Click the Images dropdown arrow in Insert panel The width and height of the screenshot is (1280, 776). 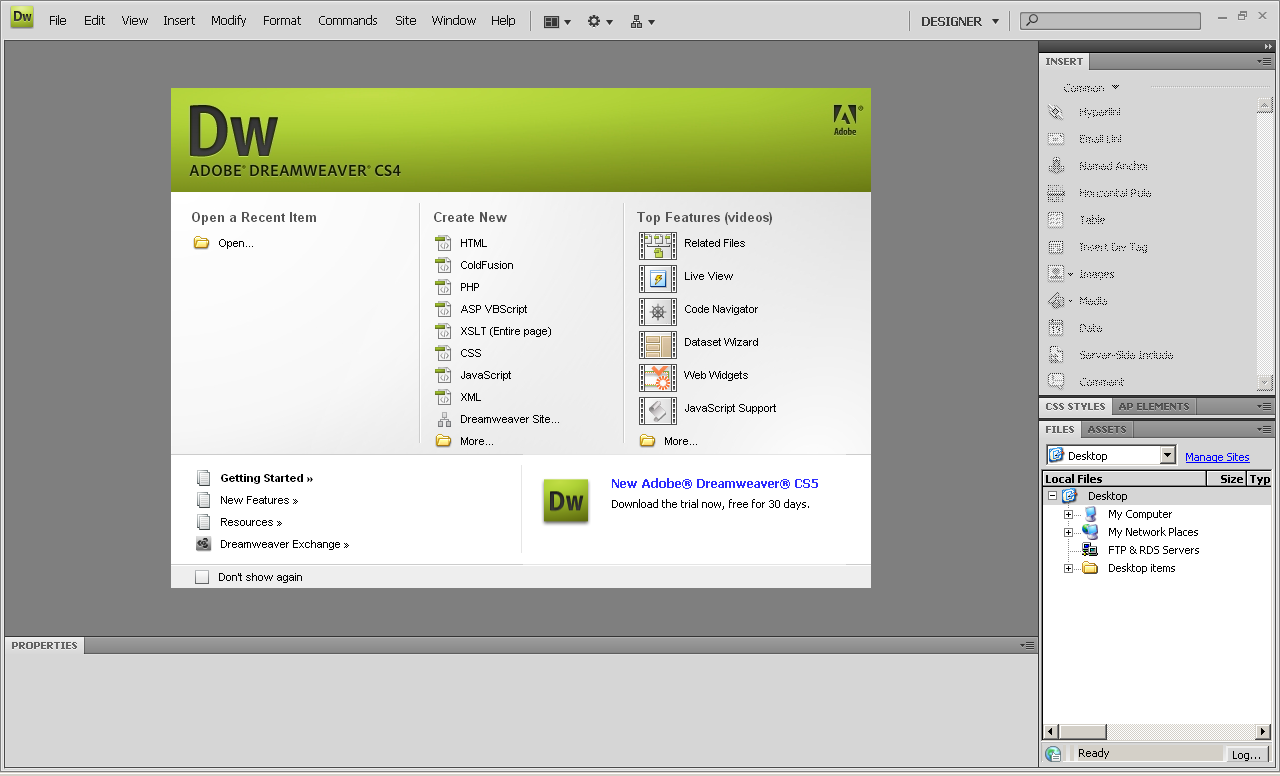click(1070, 274)
